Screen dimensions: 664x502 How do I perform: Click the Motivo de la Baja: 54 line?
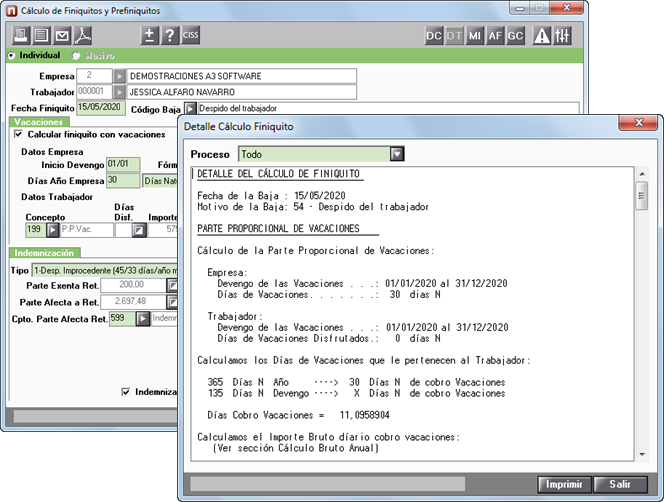[x=313, y=207]
